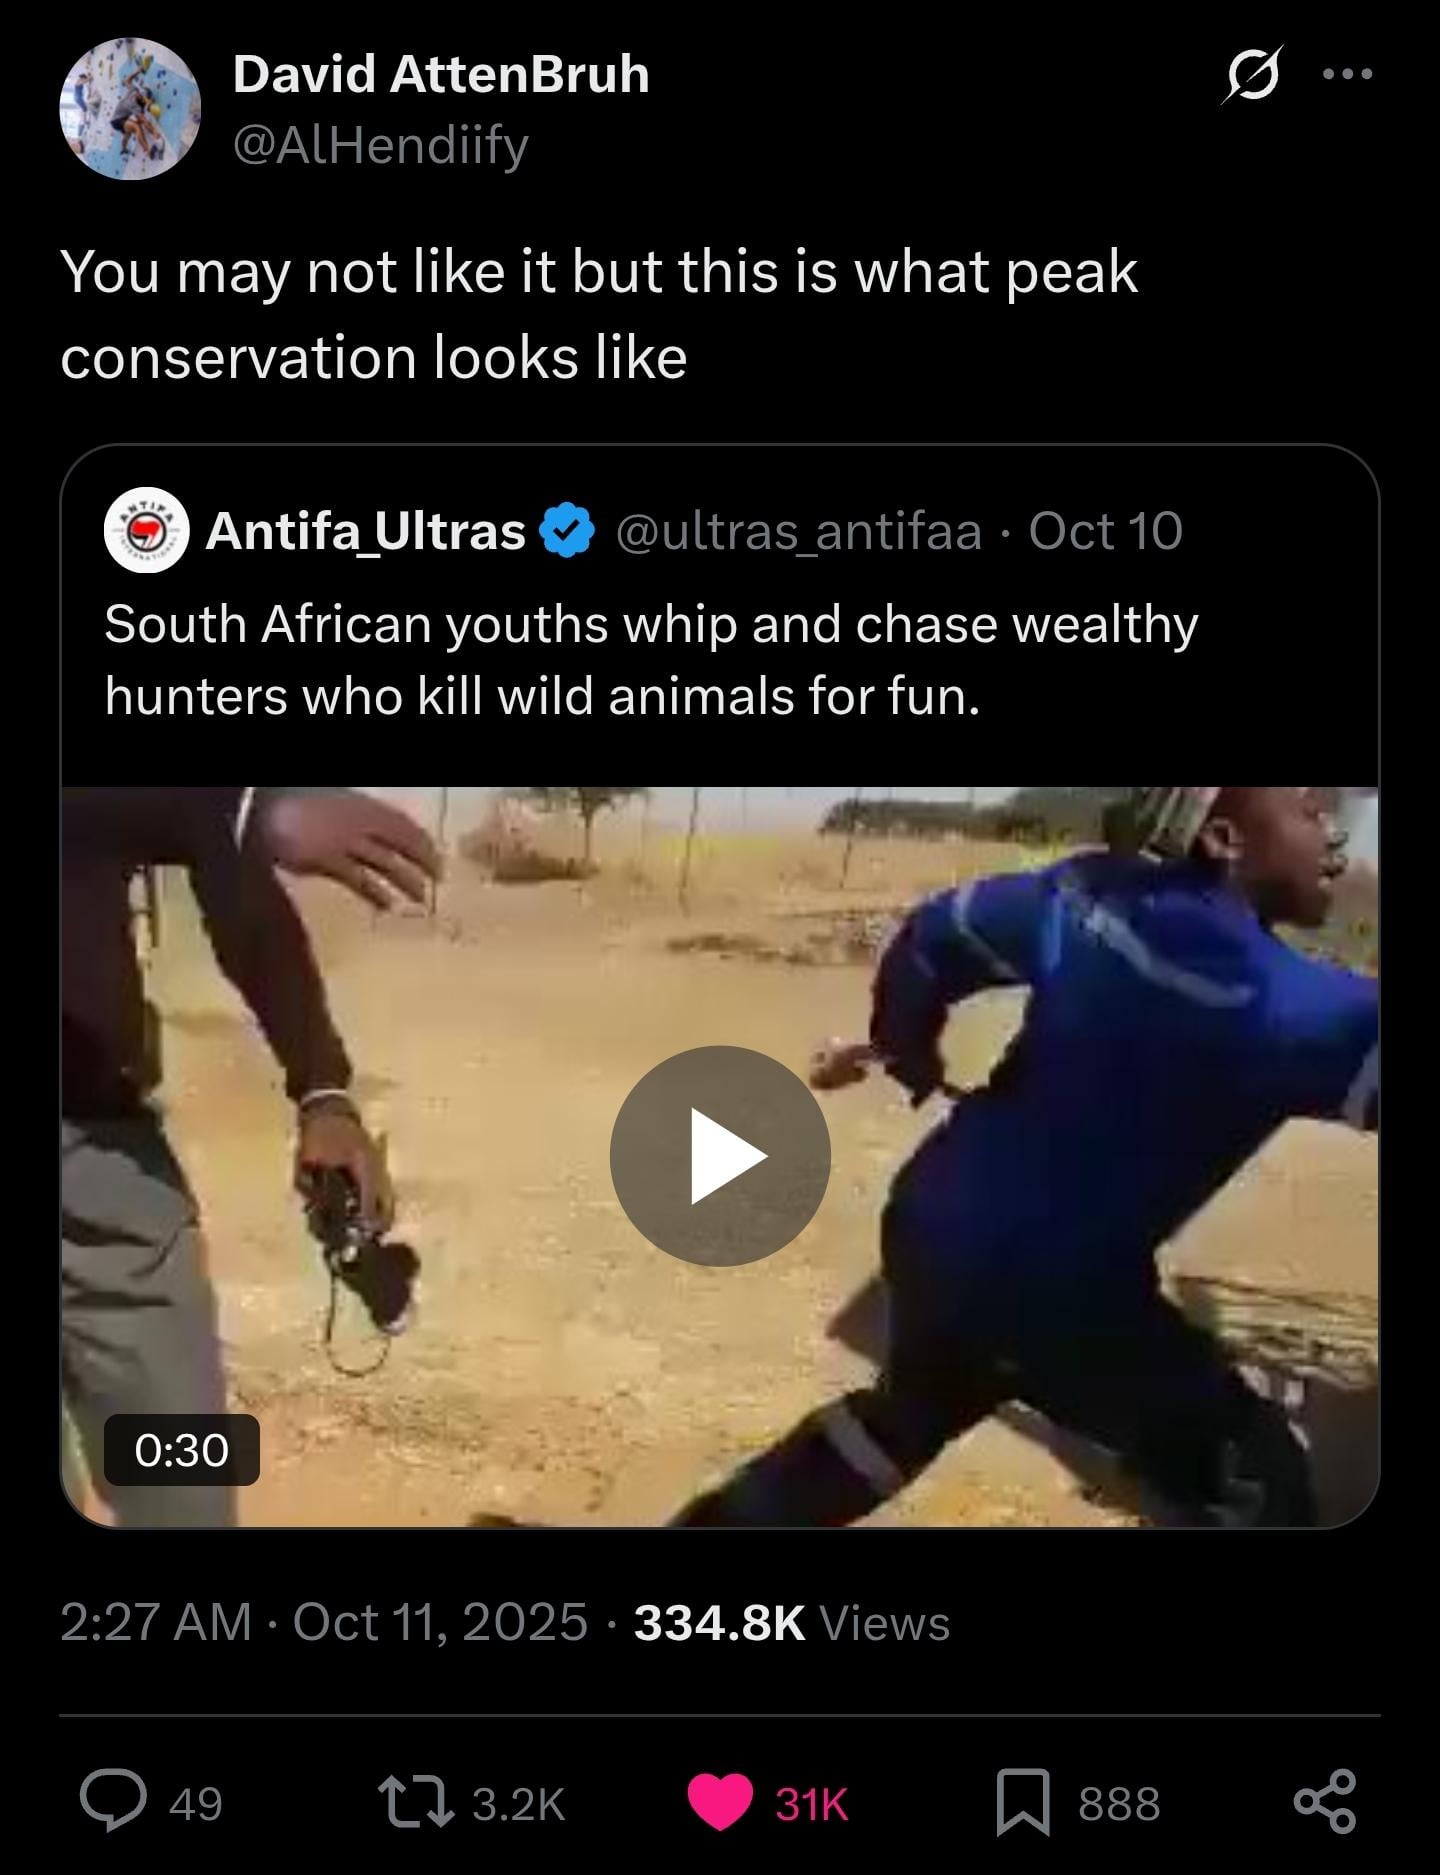Open the David AttenBruh display name
The height and width of the screenshot is (1875, 1440).
[441, 75]
